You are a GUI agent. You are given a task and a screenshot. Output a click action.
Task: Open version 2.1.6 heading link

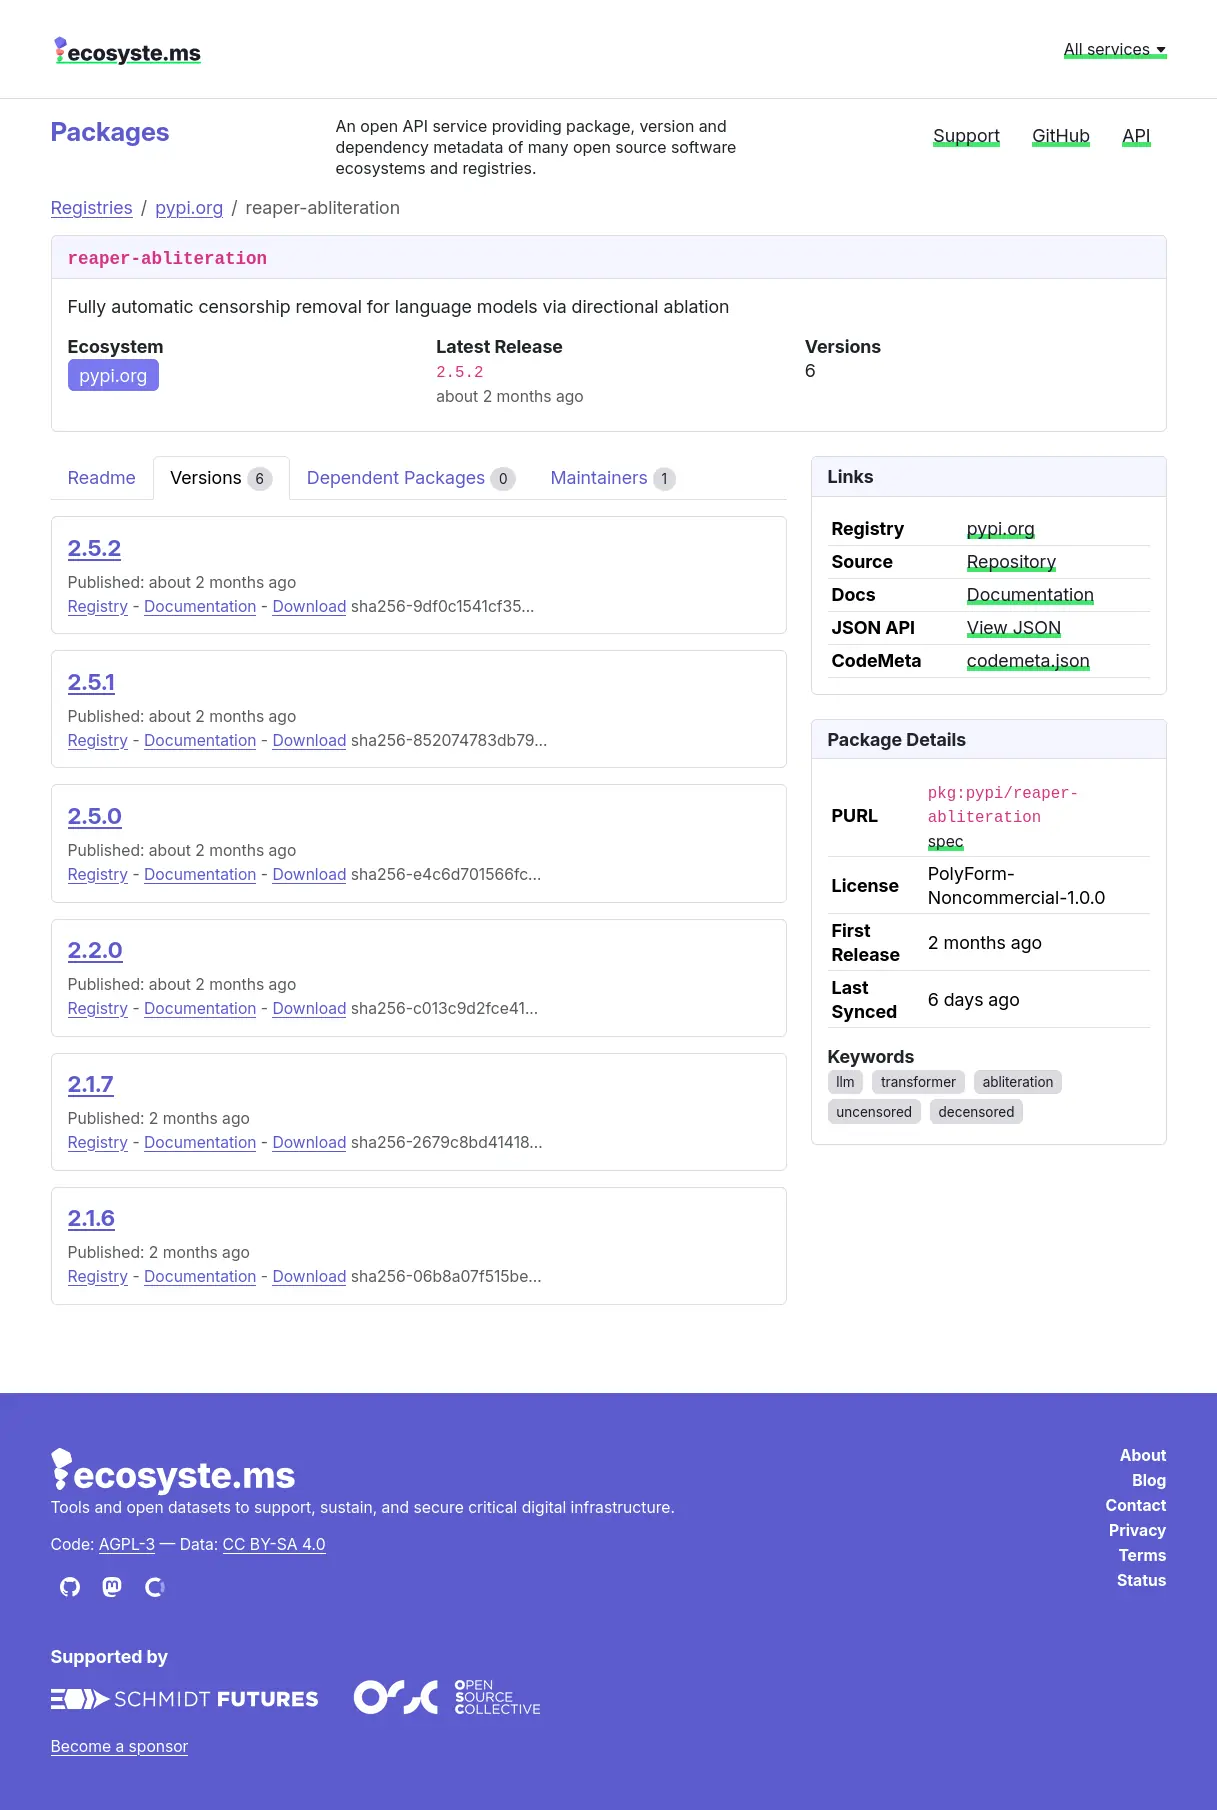(x=91, y=1218)
